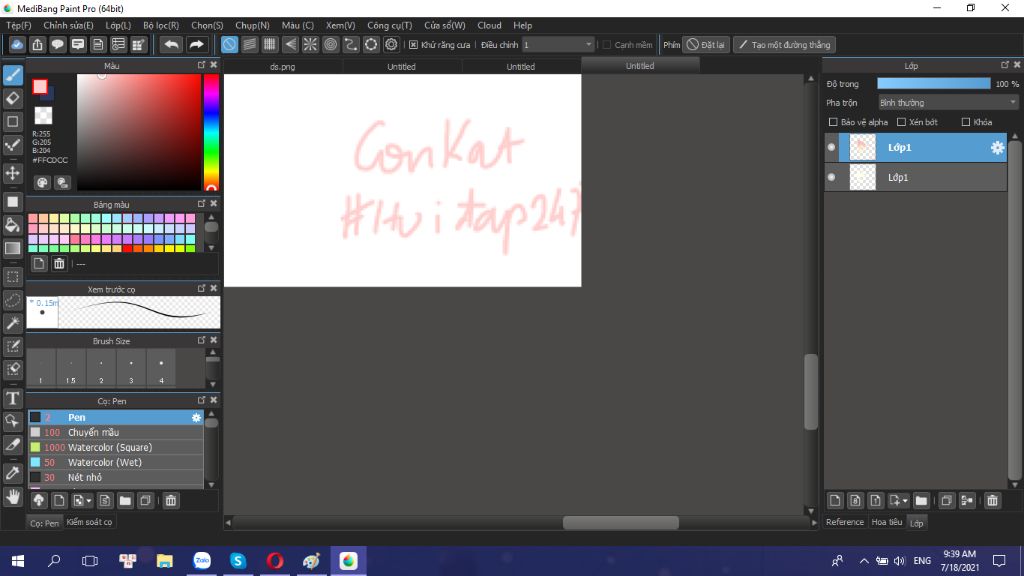Click the export share icon in toolbar
This screenshot has width=1024, height=576.
pos(37,44)
